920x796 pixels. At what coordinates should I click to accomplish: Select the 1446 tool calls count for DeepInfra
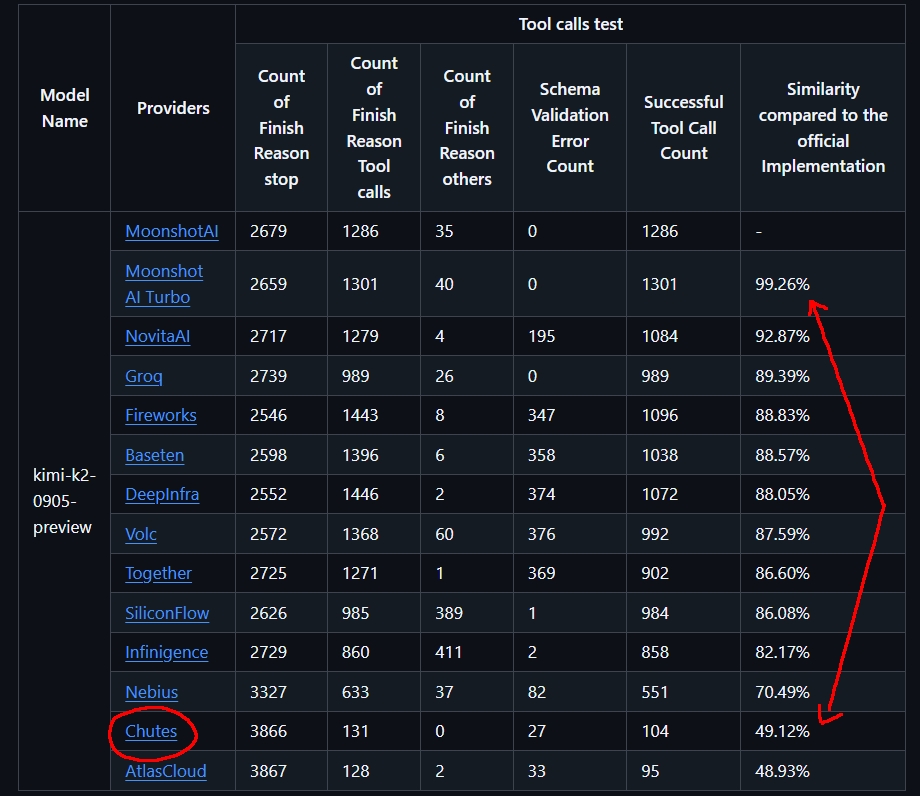coord(360,494)
